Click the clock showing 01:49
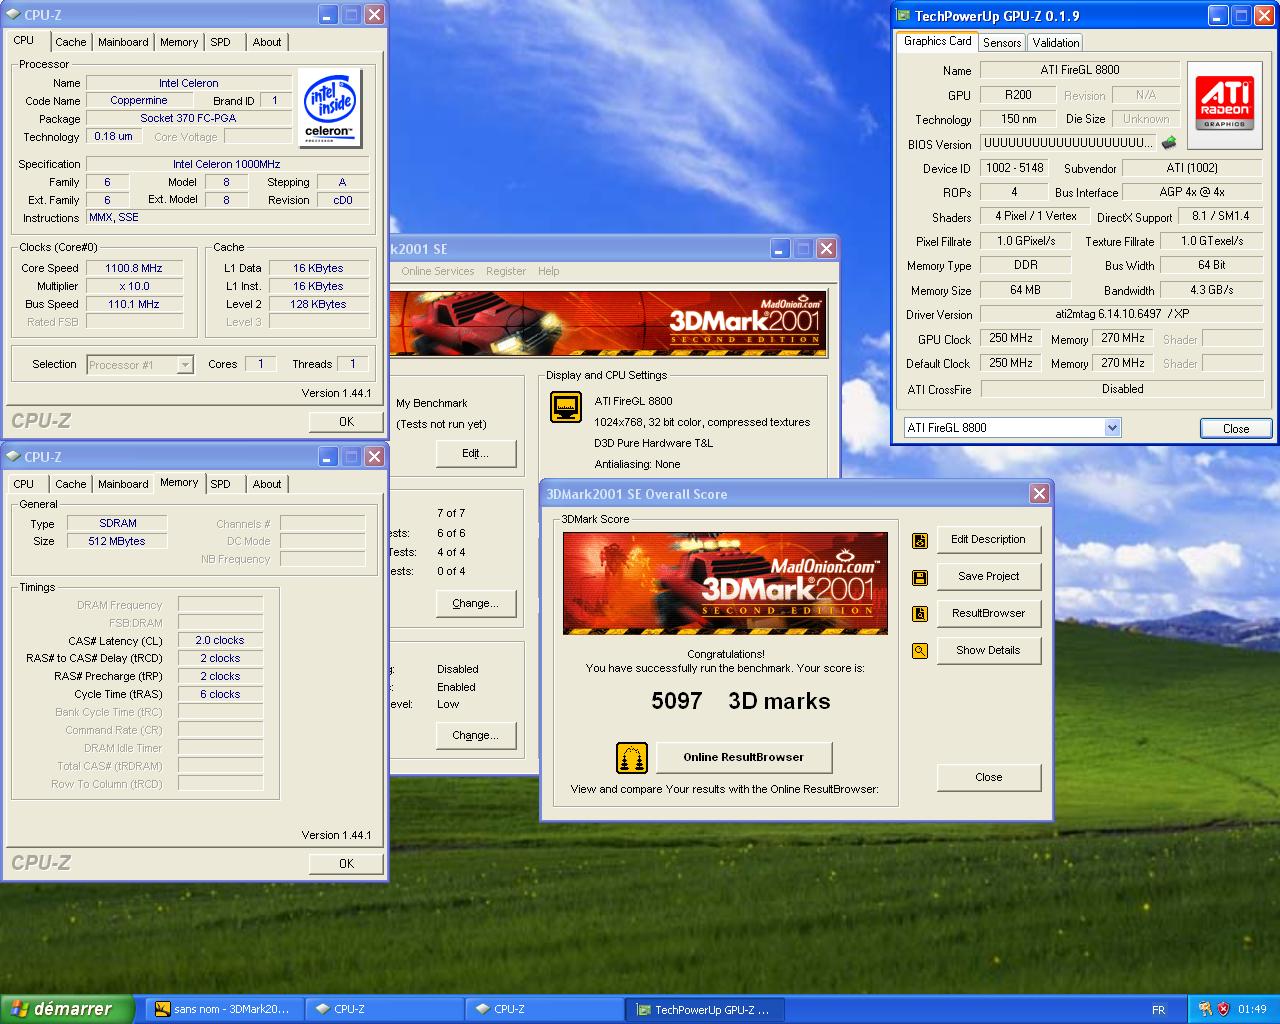 [1252, 1009]
